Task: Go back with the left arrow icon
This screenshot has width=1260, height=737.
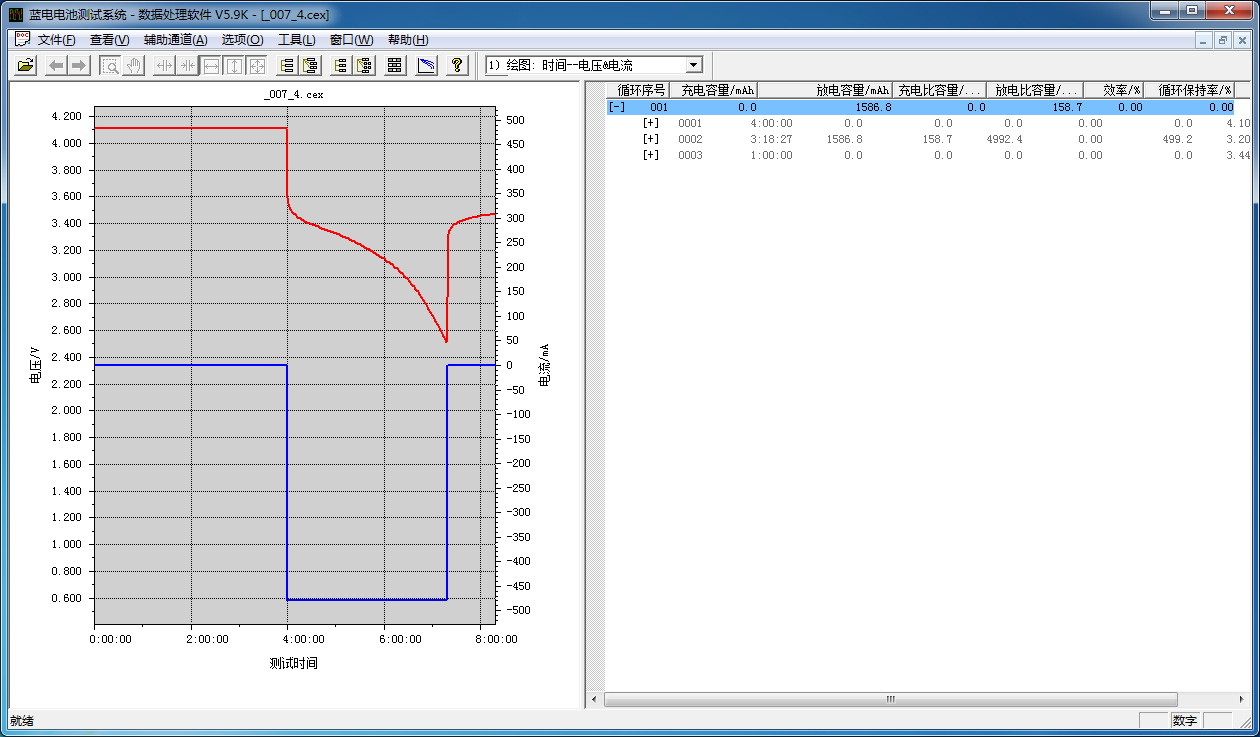Action: 56,65
